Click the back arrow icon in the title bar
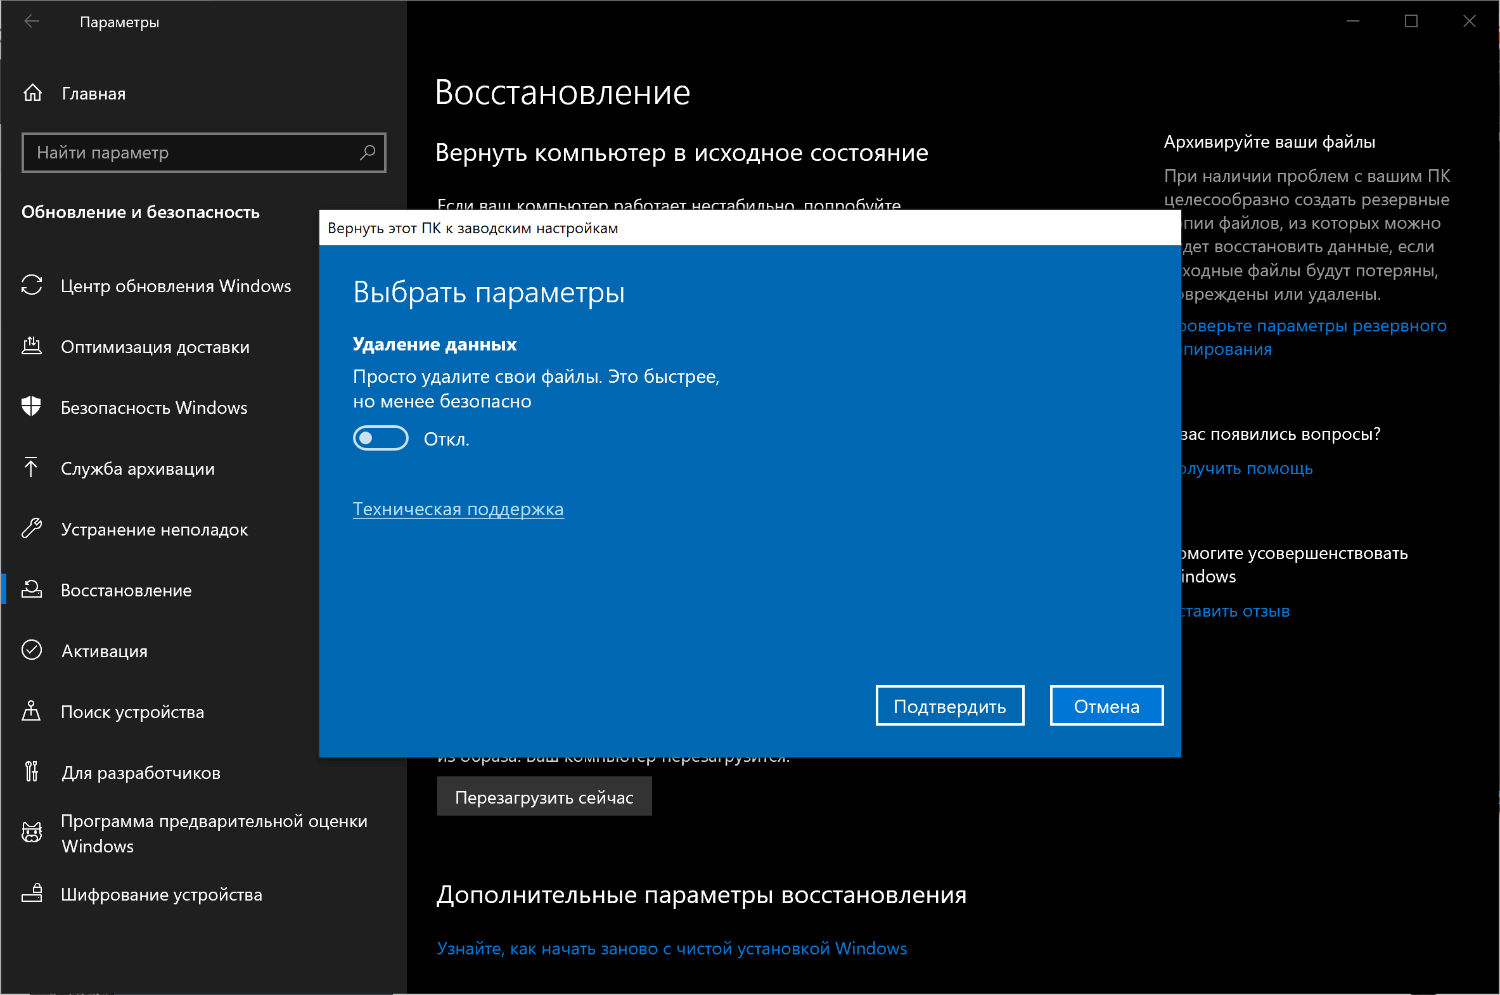The image size is (1500, 995). pos(32,21)
